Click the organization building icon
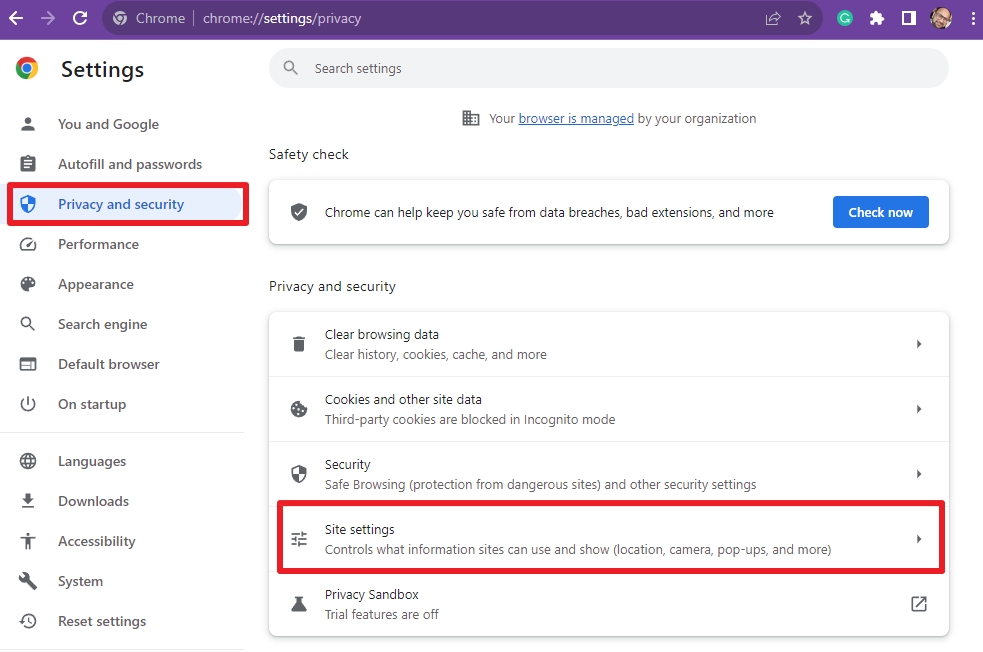The height and width of the screenshot is (652, 983). (471, 118)
